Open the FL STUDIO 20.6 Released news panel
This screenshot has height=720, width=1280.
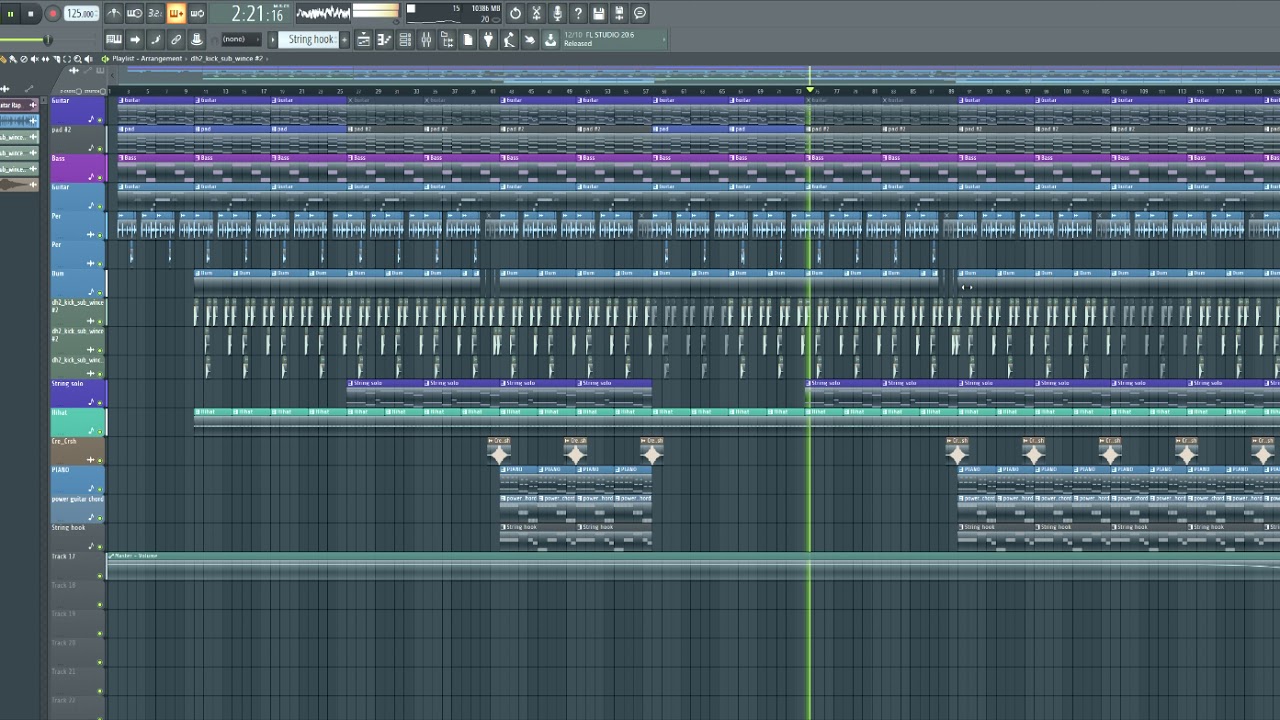[x=613, y=39]
